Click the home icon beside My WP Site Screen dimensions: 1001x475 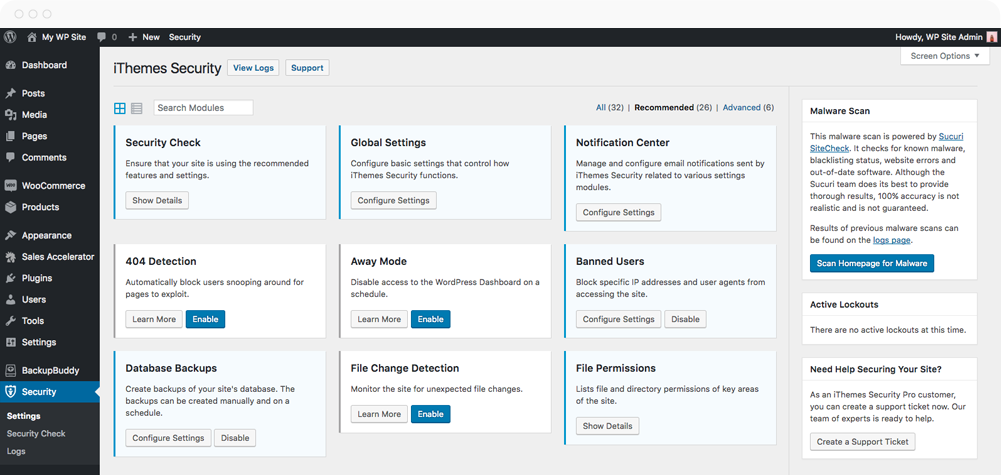point(32,37)
